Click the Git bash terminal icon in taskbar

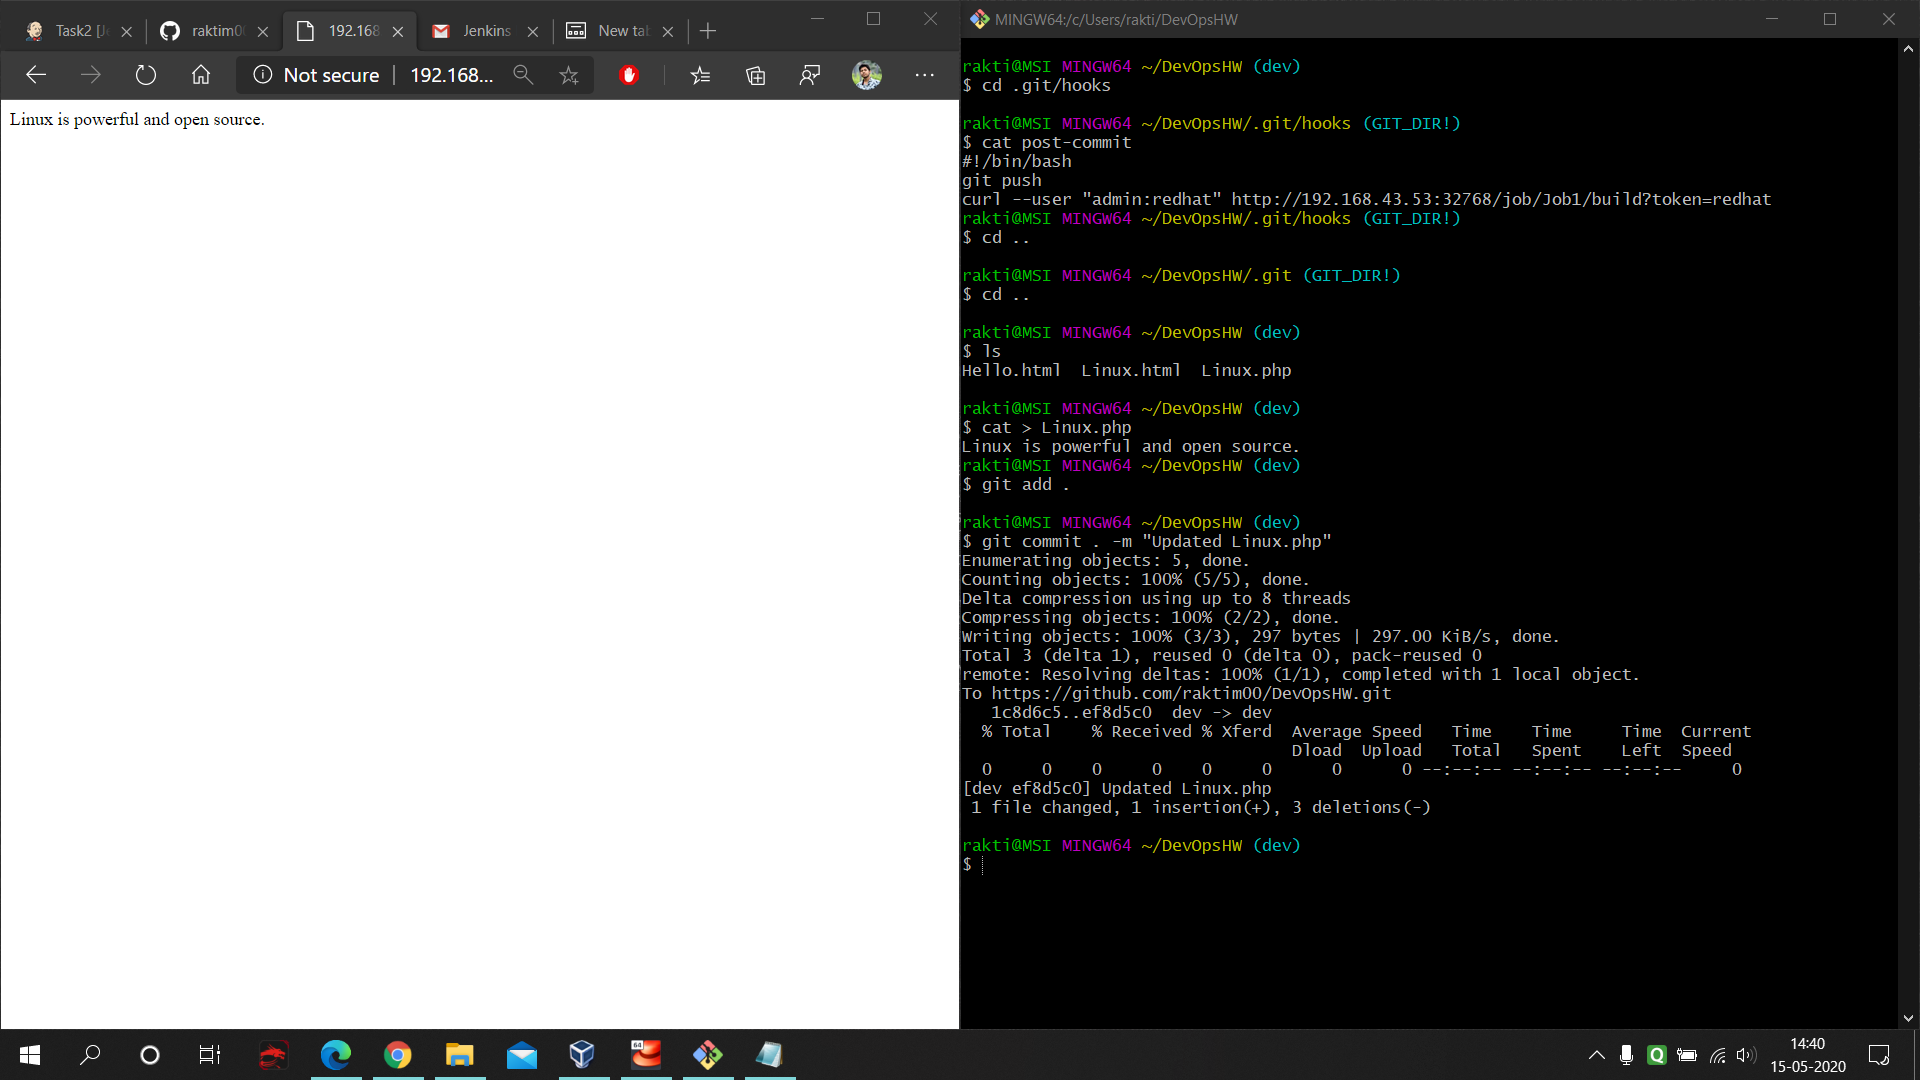(x=708, y=1055)
